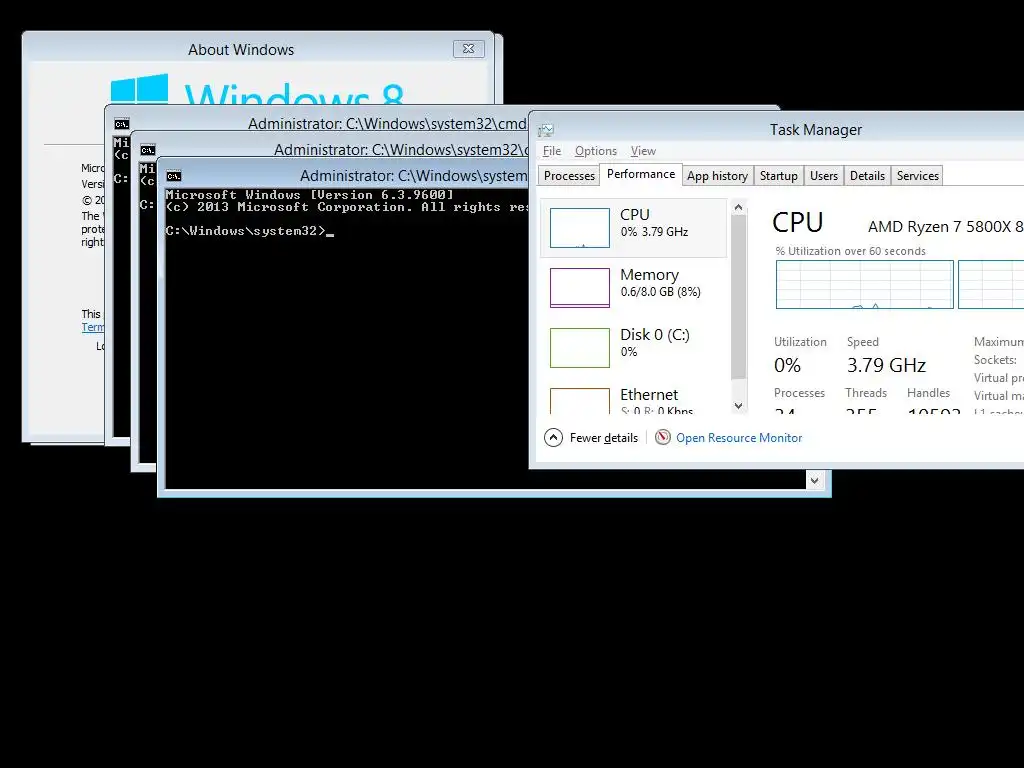Open the Task Manager File menu
1024x768 pixels.
(x=551, y=151)
